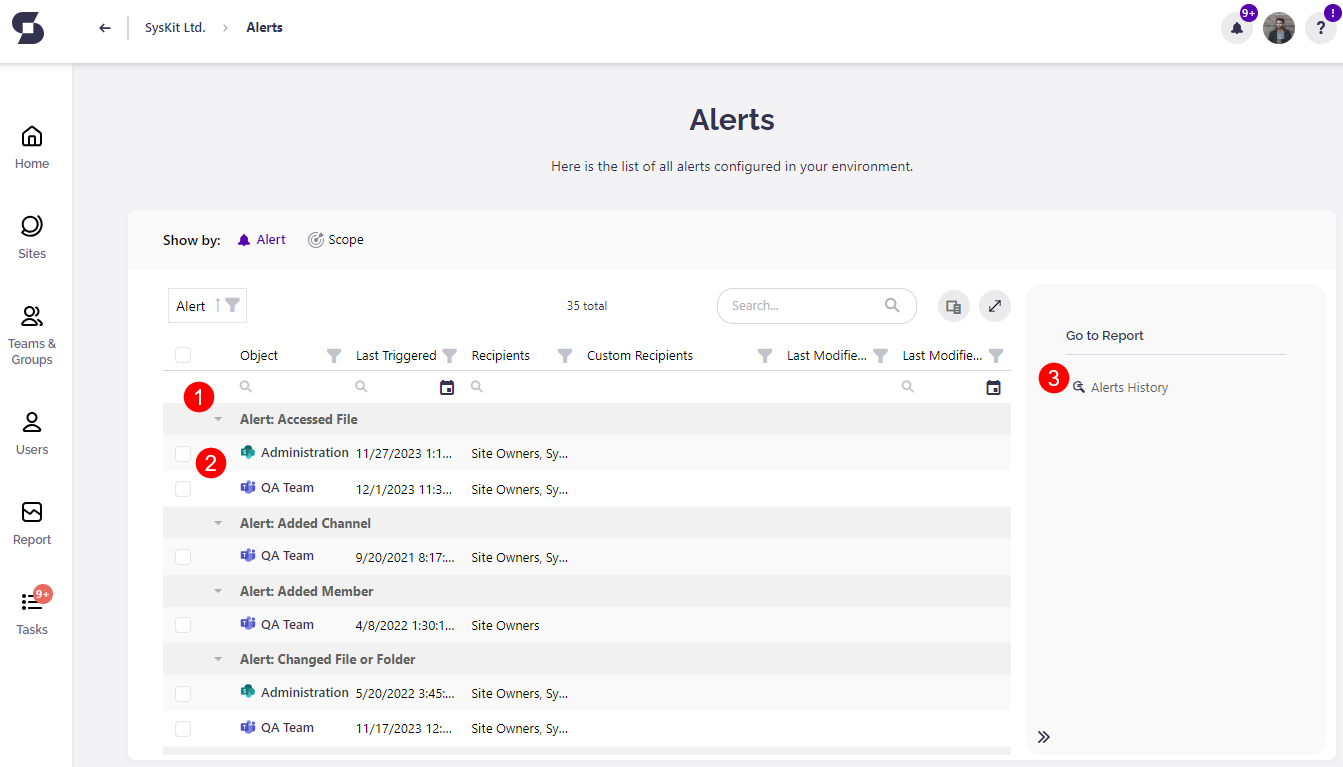
Task: Expand the grid to full screen view
Action: coord(994,306)
